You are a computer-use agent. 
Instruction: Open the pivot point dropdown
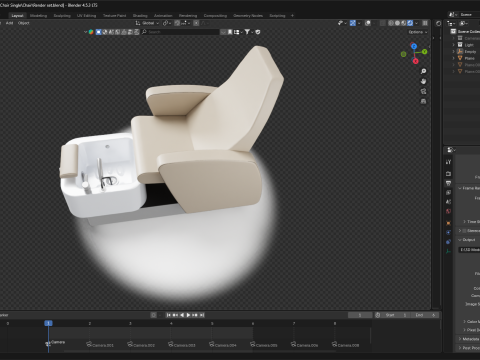coord(167,23)
